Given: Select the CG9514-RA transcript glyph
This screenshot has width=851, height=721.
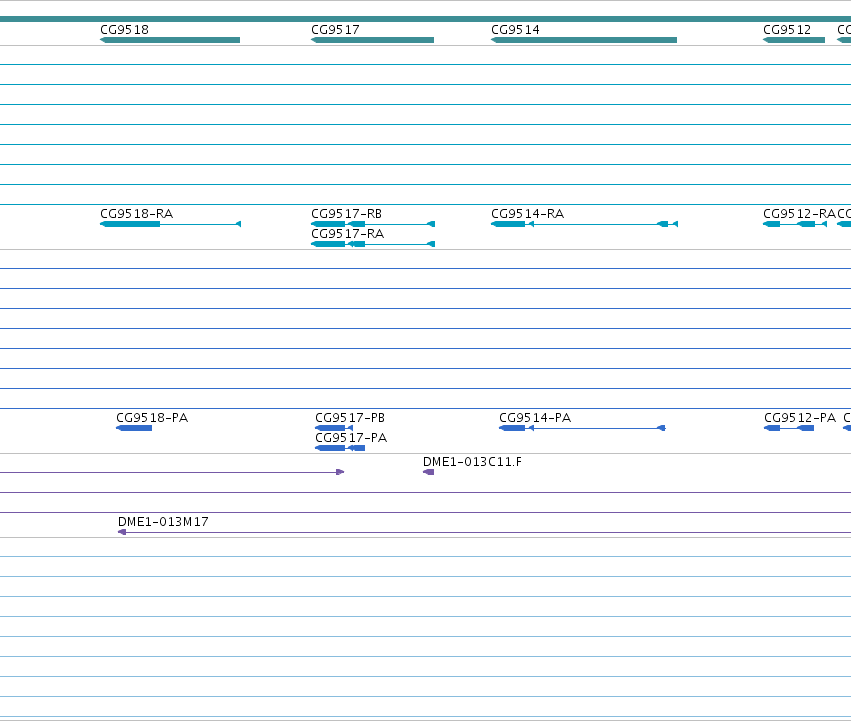Looking at the screenshot, I should pyautogui.click(x=585, y=224).
